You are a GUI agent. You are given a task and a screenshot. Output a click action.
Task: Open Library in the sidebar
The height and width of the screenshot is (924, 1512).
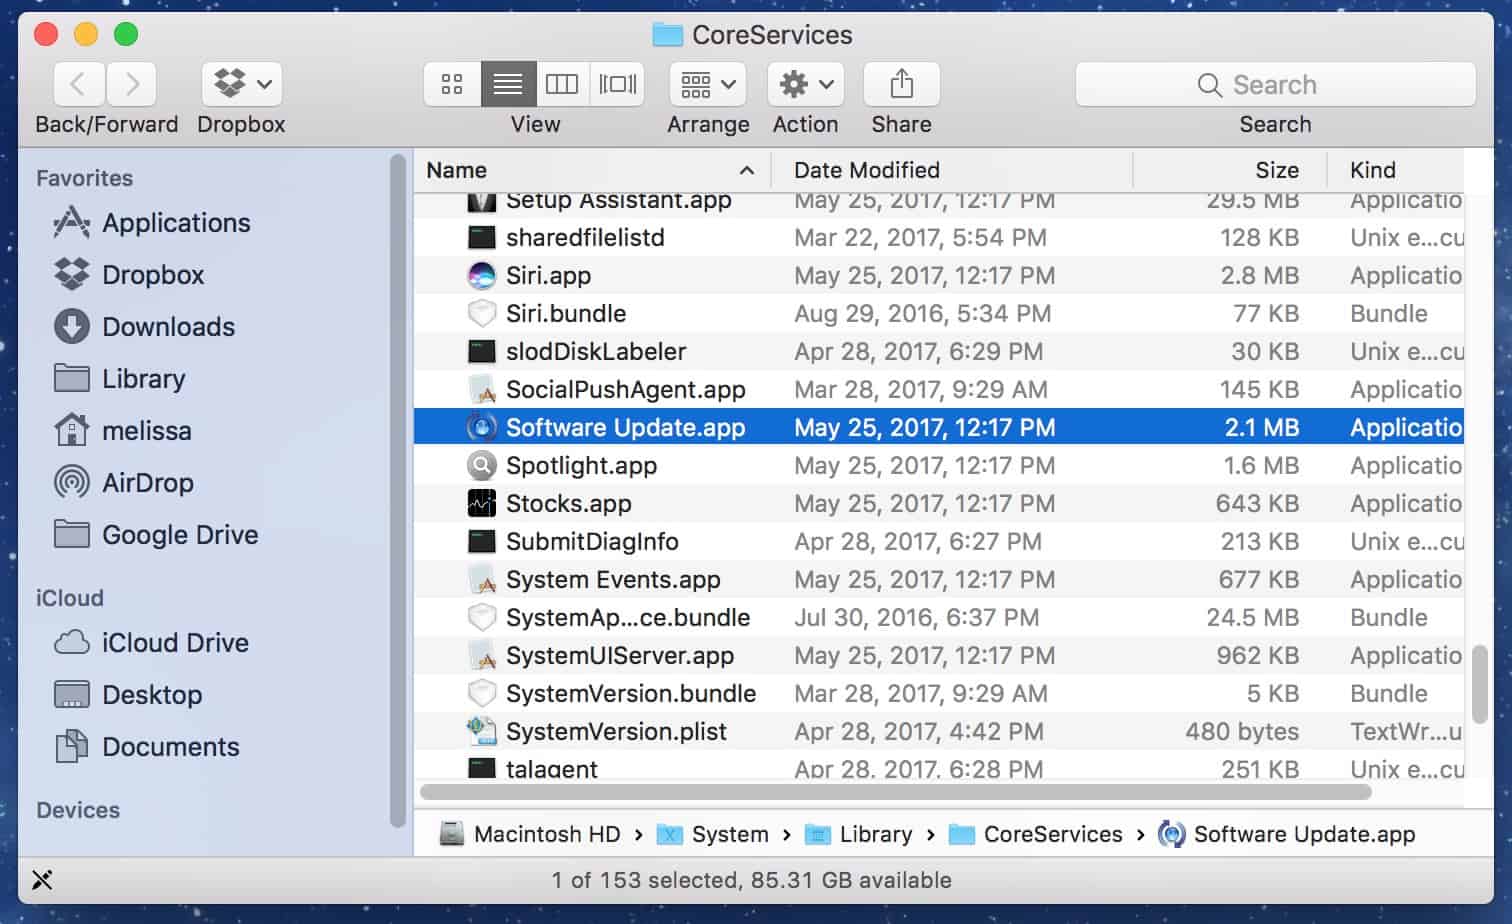119,379
